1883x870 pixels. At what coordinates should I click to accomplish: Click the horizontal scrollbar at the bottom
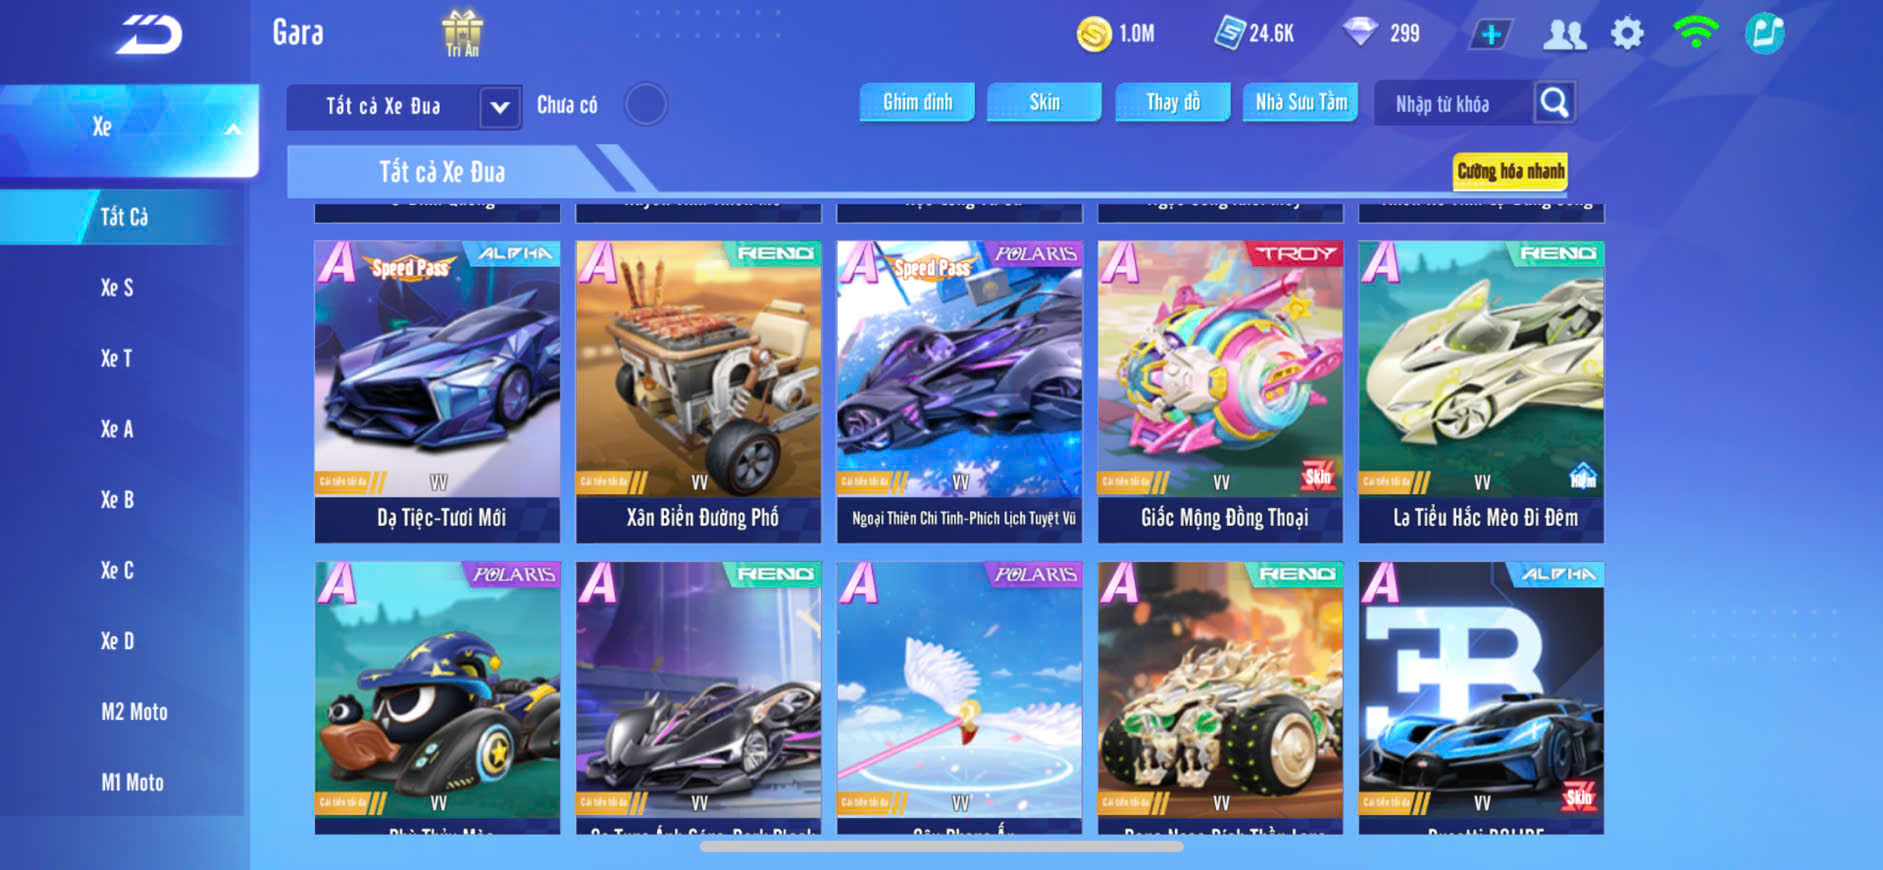point(941,846)
